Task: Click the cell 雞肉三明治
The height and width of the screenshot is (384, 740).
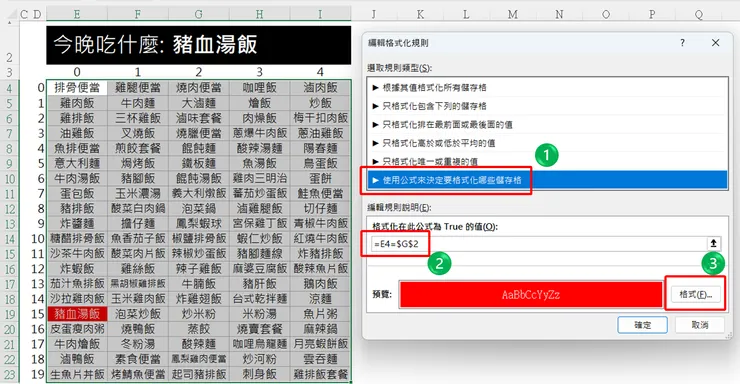Action: point(260,178)
